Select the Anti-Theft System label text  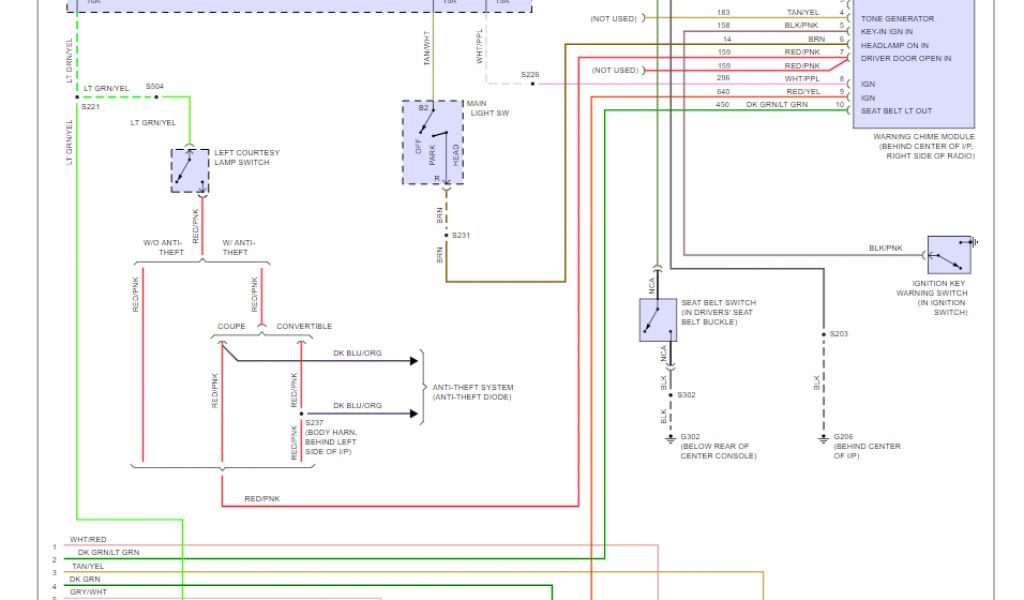(471, 392)
